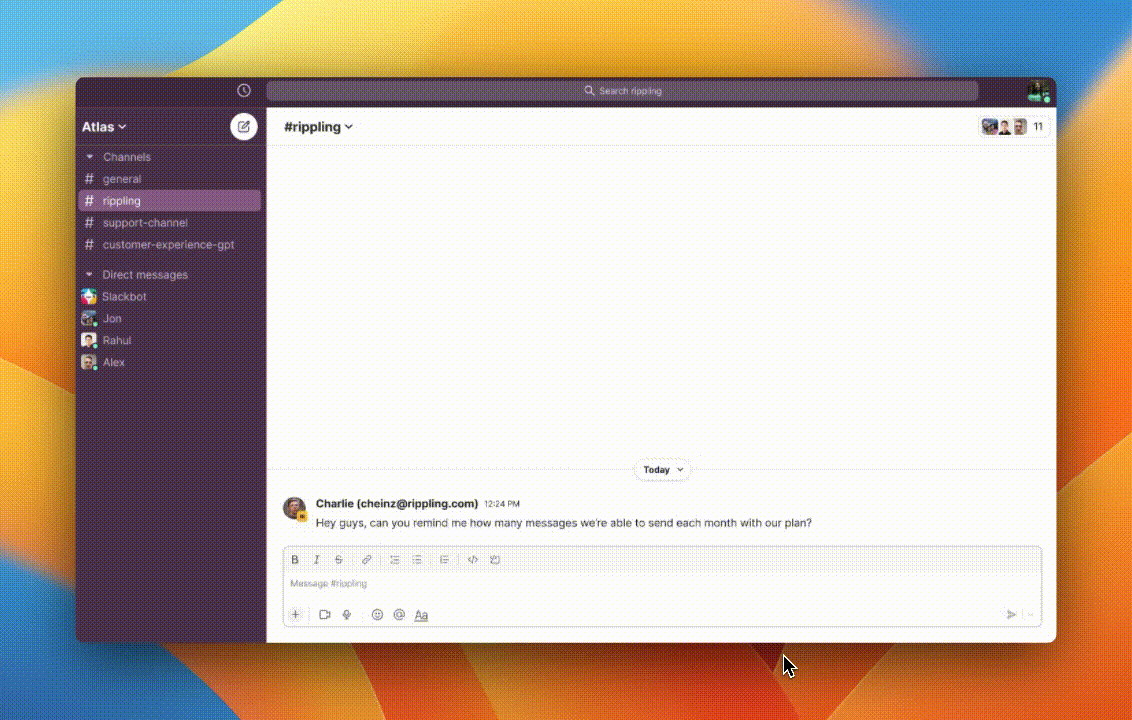This screenshot has height=720, width=1132.
Task: Open the emoji picker
Action: click(377, 615)
